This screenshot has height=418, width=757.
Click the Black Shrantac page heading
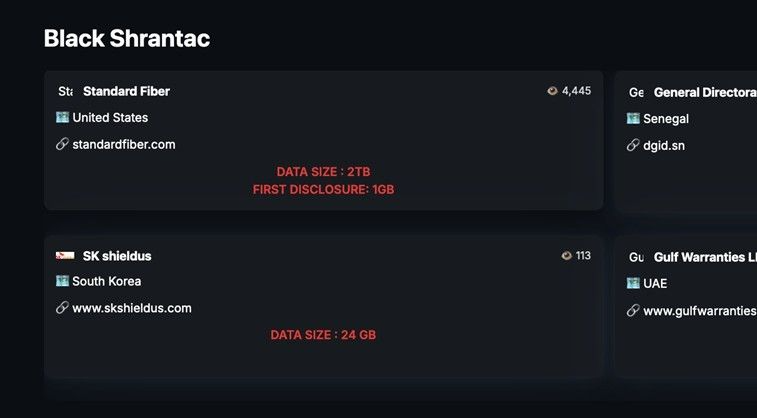[x=127, y=39]
